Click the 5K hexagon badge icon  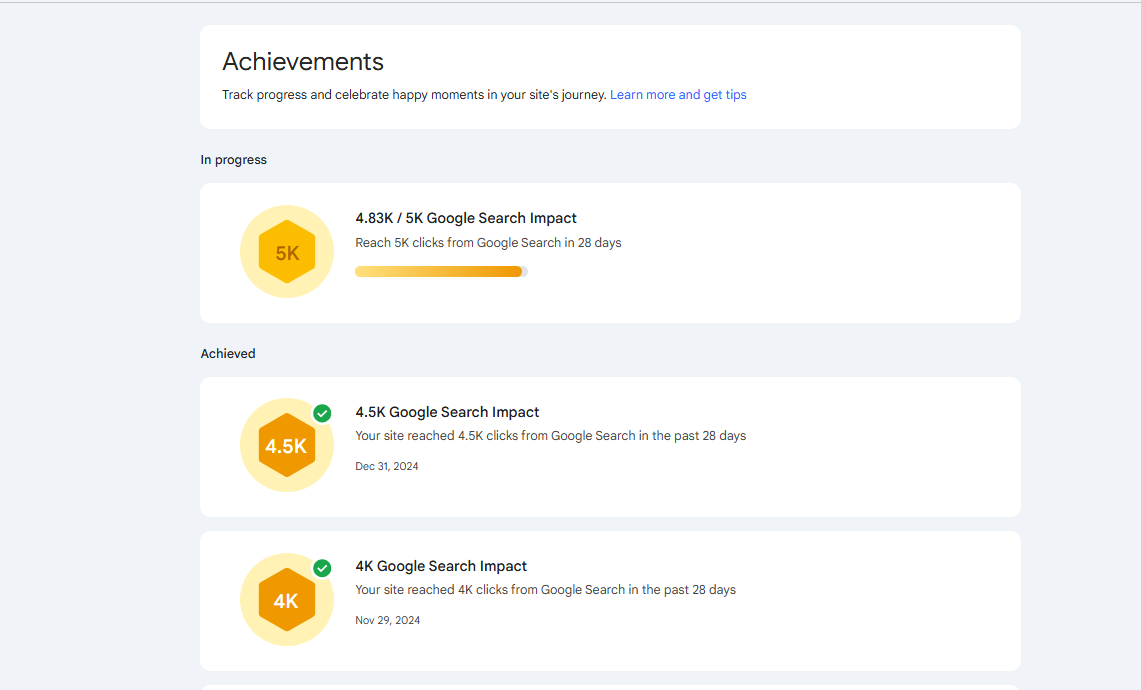pos(287,252)
